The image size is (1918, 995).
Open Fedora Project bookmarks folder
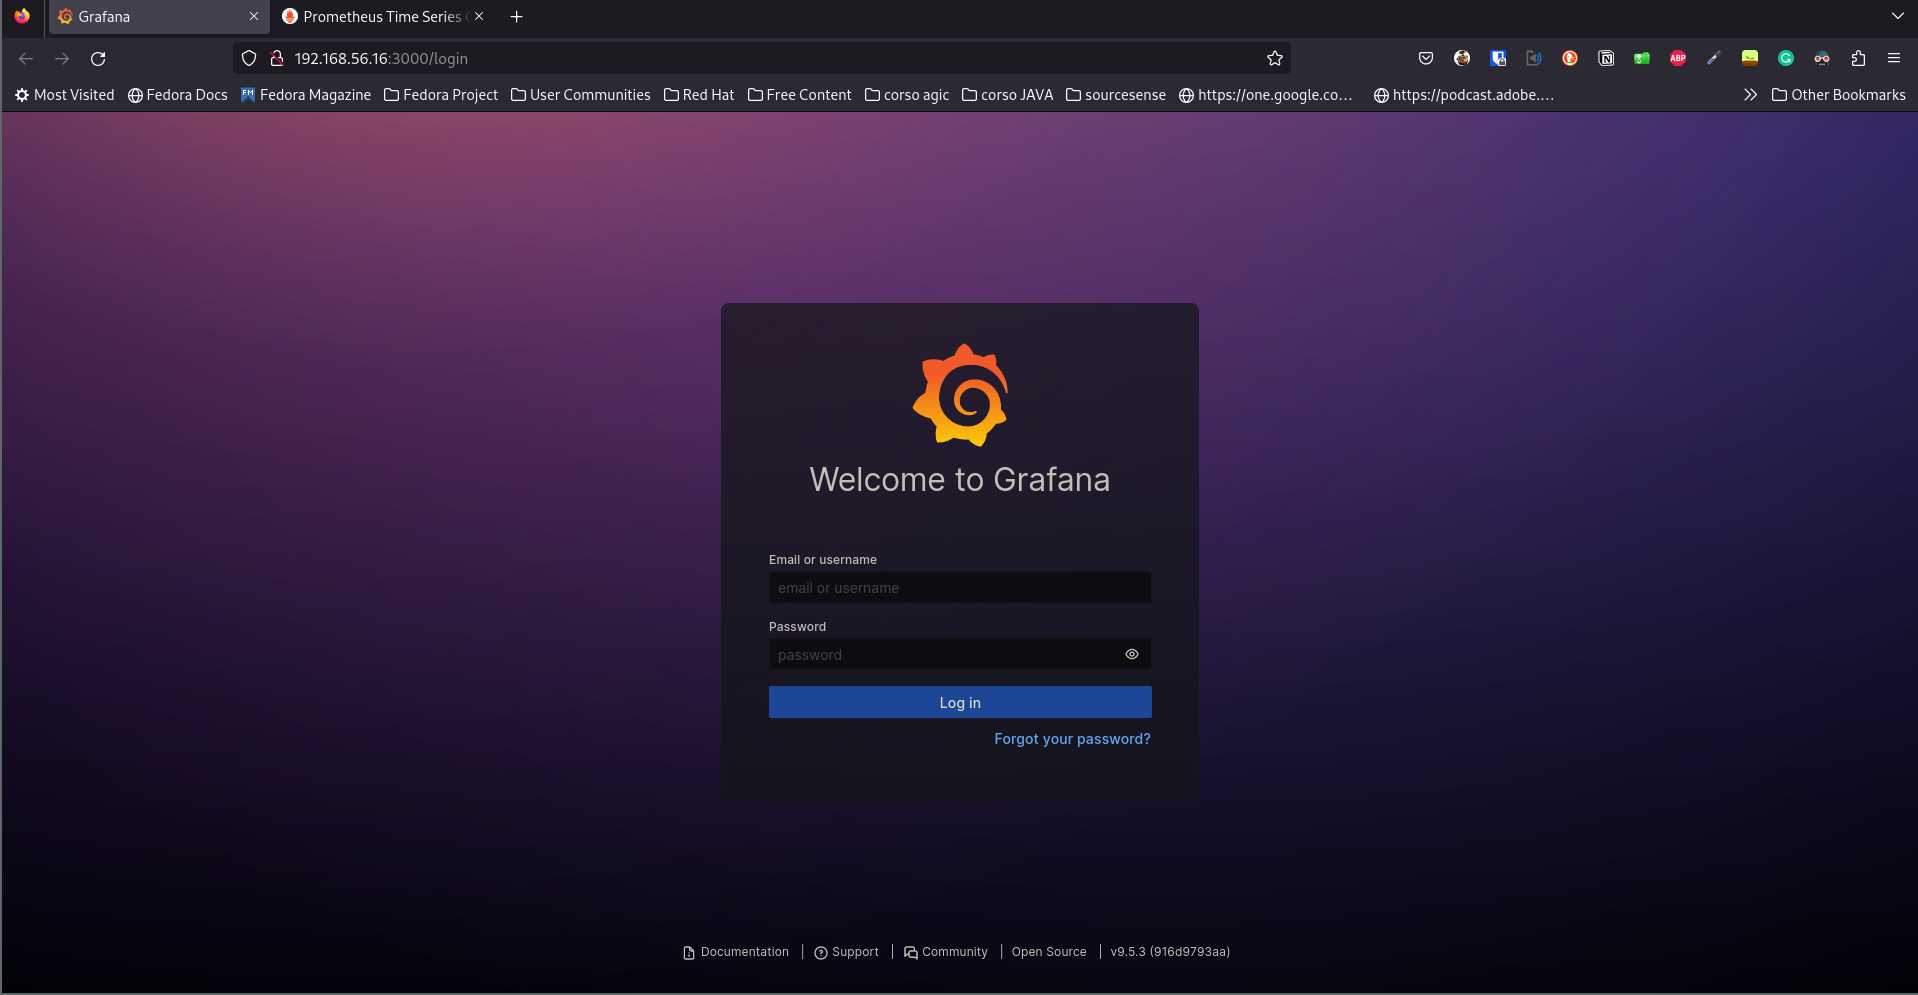pyautogui.click(x=441, y=95)
